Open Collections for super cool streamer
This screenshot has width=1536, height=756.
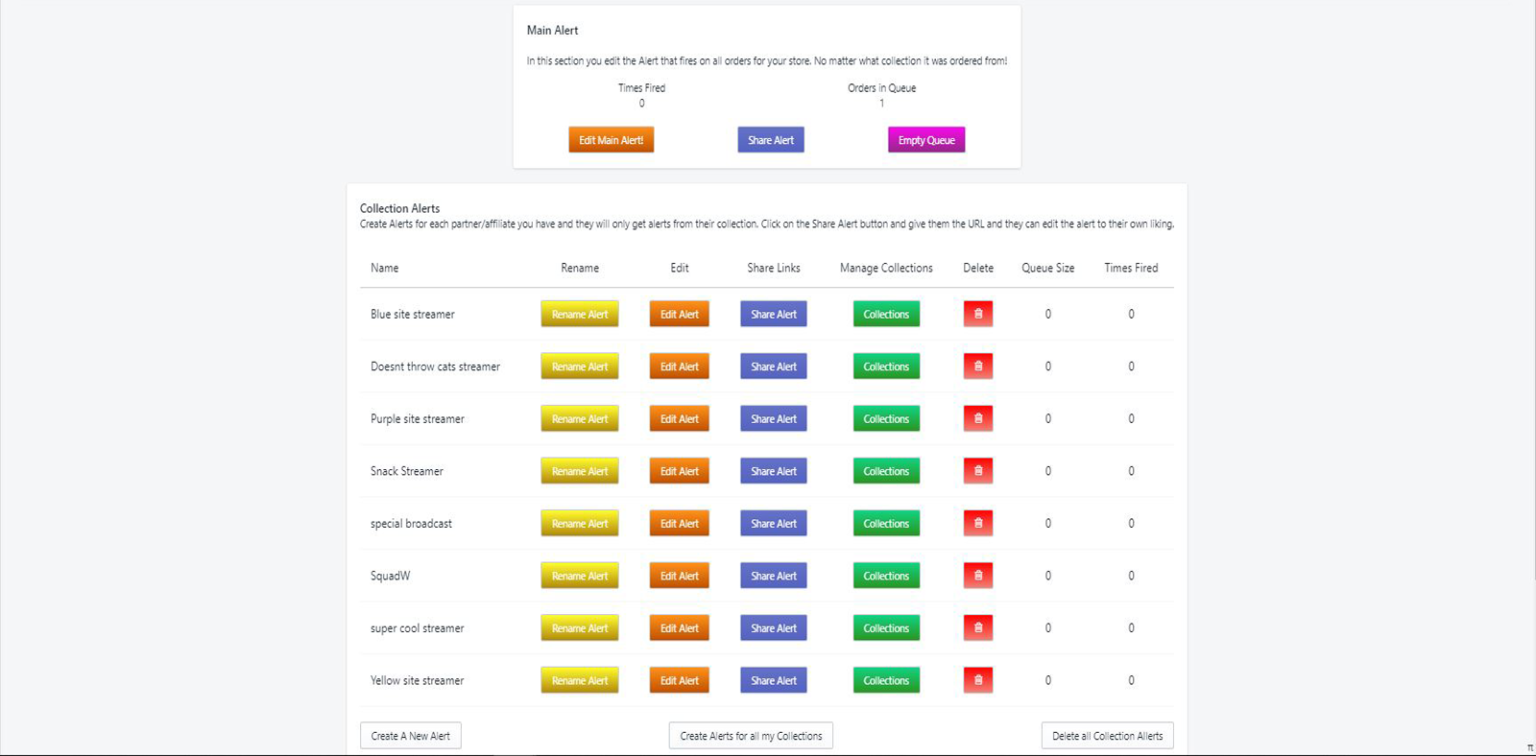point(886,628)
